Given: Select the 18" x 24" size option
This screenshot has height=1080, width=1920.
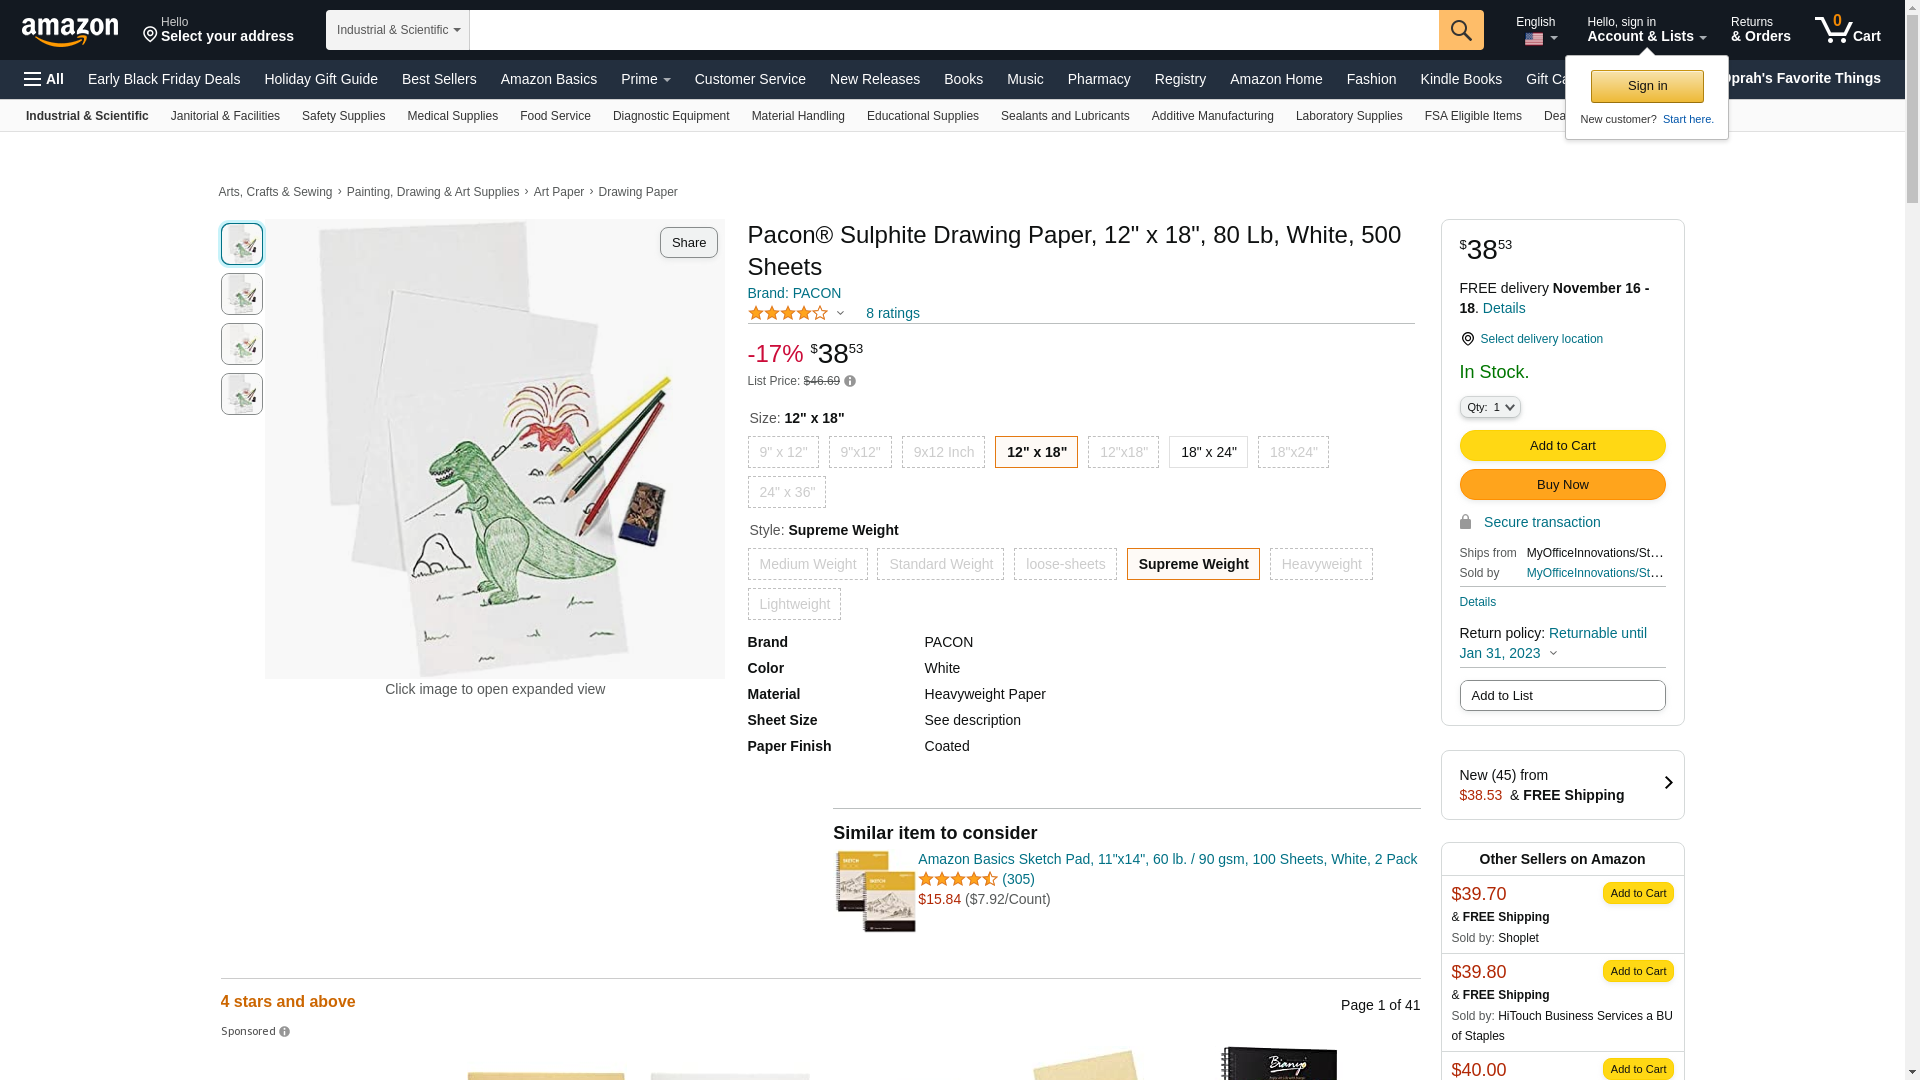Looking at the screenshot, I should [1208, 452].
